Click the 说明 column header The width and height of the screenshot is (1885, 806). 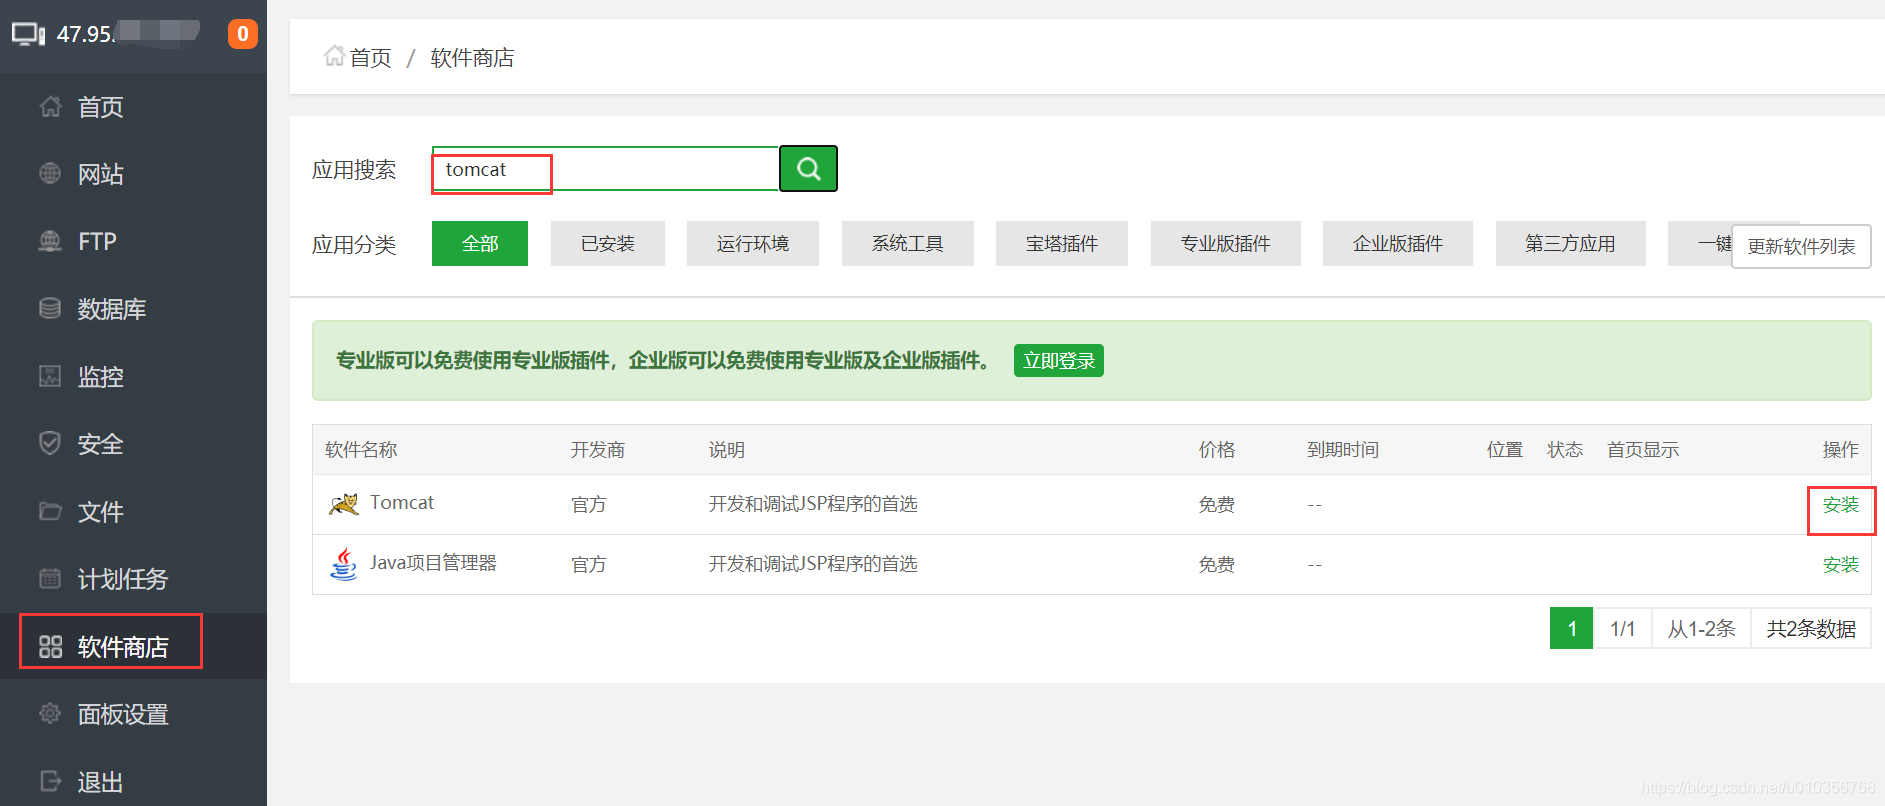click(727, 450)
